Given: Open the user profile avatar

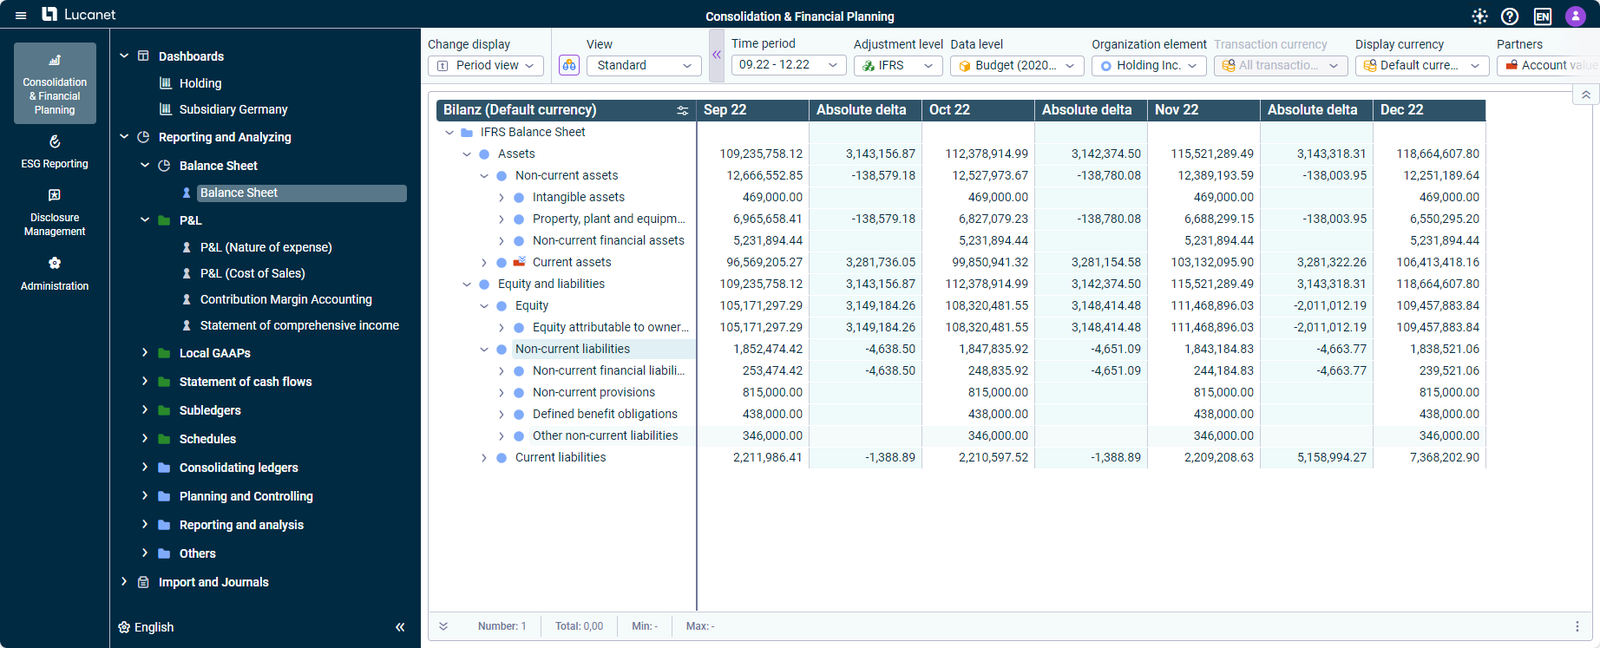Looking at the screenshot, I should tap(1575, 16).
